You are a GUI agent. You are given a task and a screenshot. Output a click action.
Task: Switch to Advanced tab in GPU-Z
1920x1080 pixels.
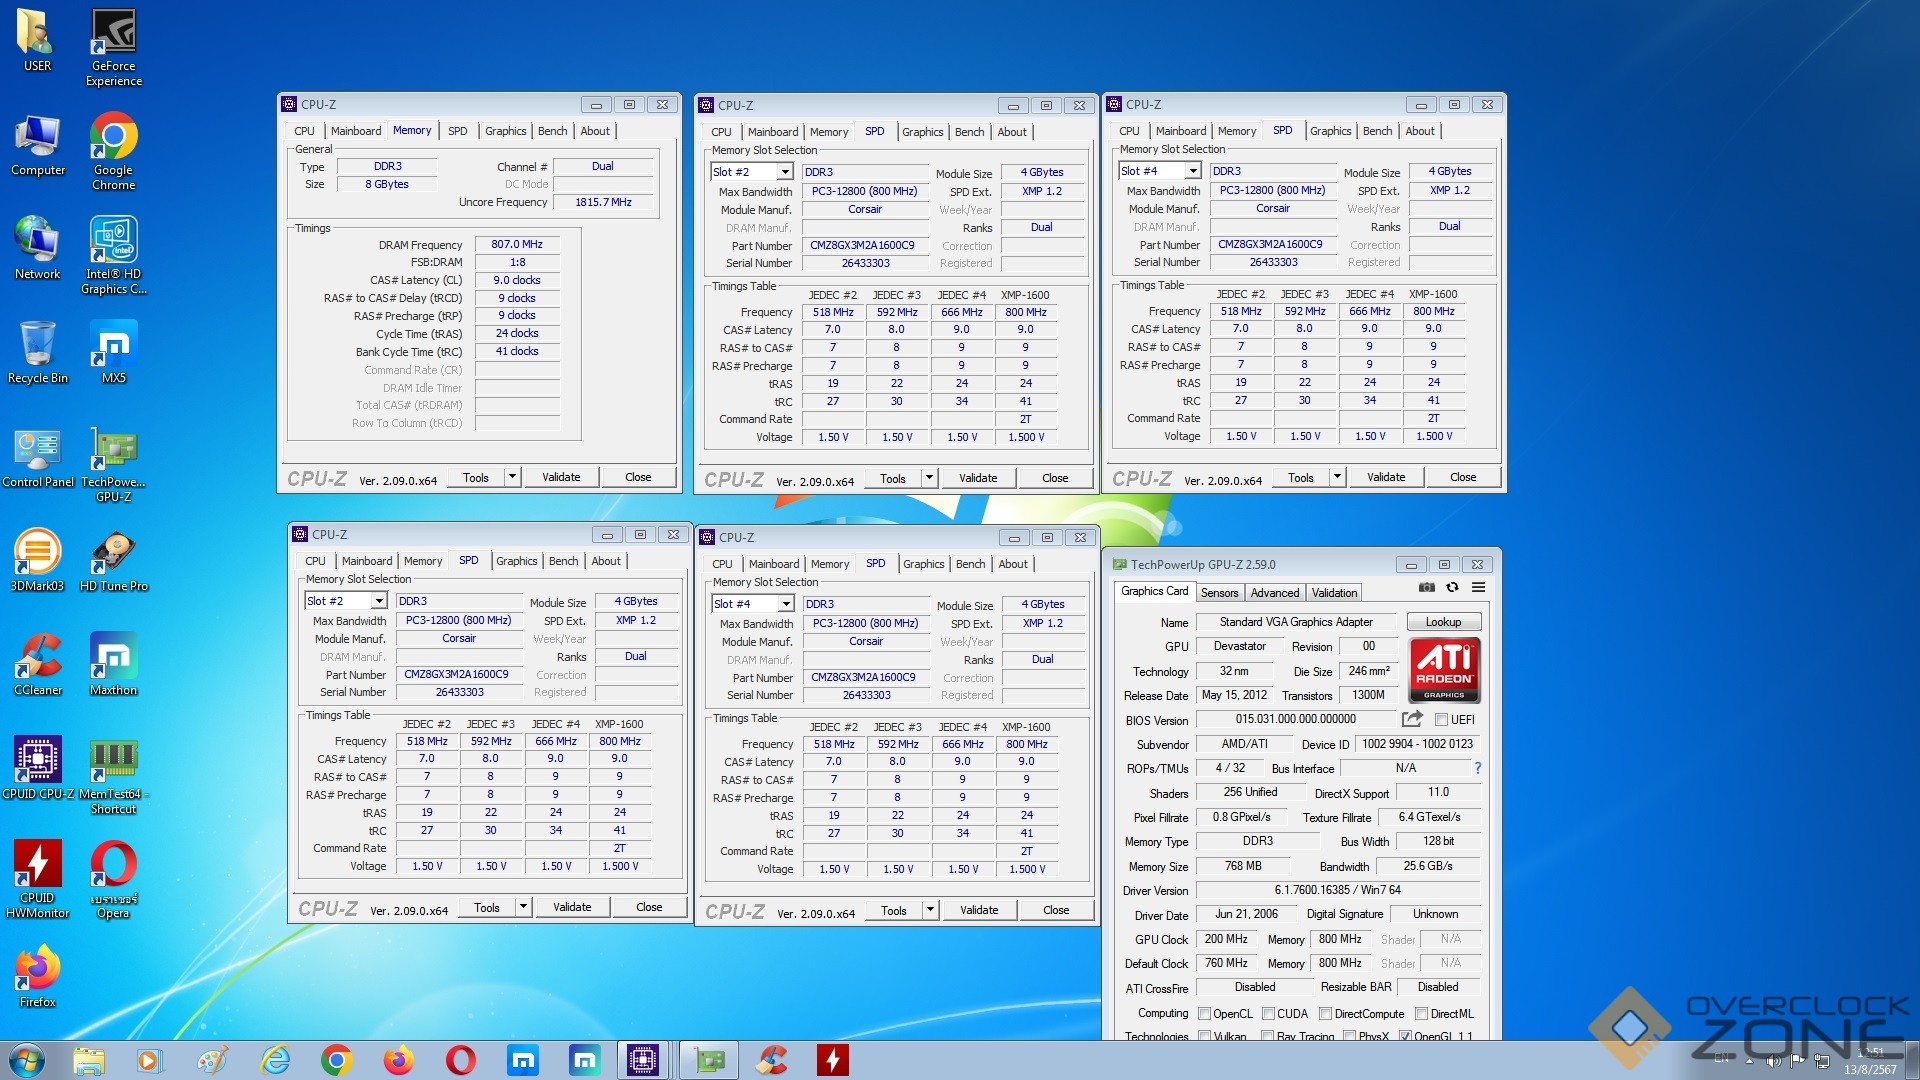coord(1275,593)
